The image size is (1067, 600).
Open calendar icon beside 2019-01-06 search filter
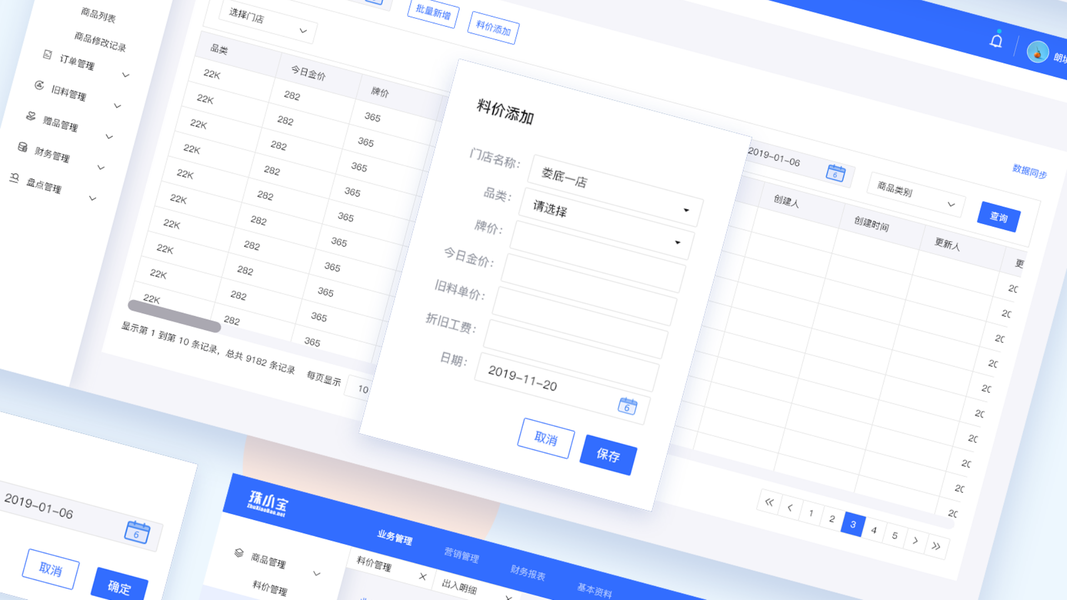coord(836,173)
